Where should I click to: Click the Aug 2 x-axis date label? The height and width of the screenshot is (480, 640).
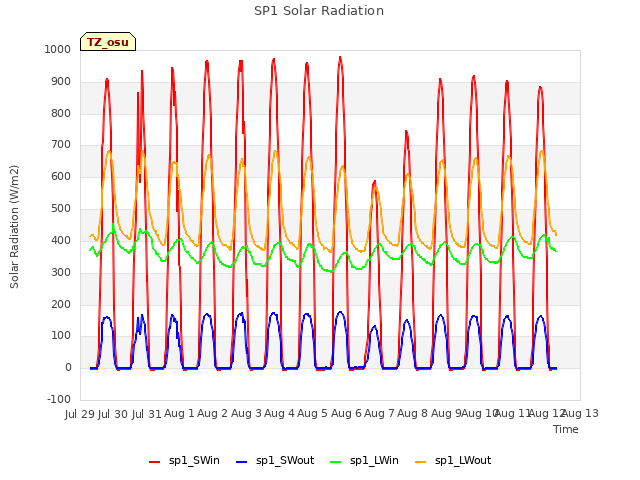213,413
